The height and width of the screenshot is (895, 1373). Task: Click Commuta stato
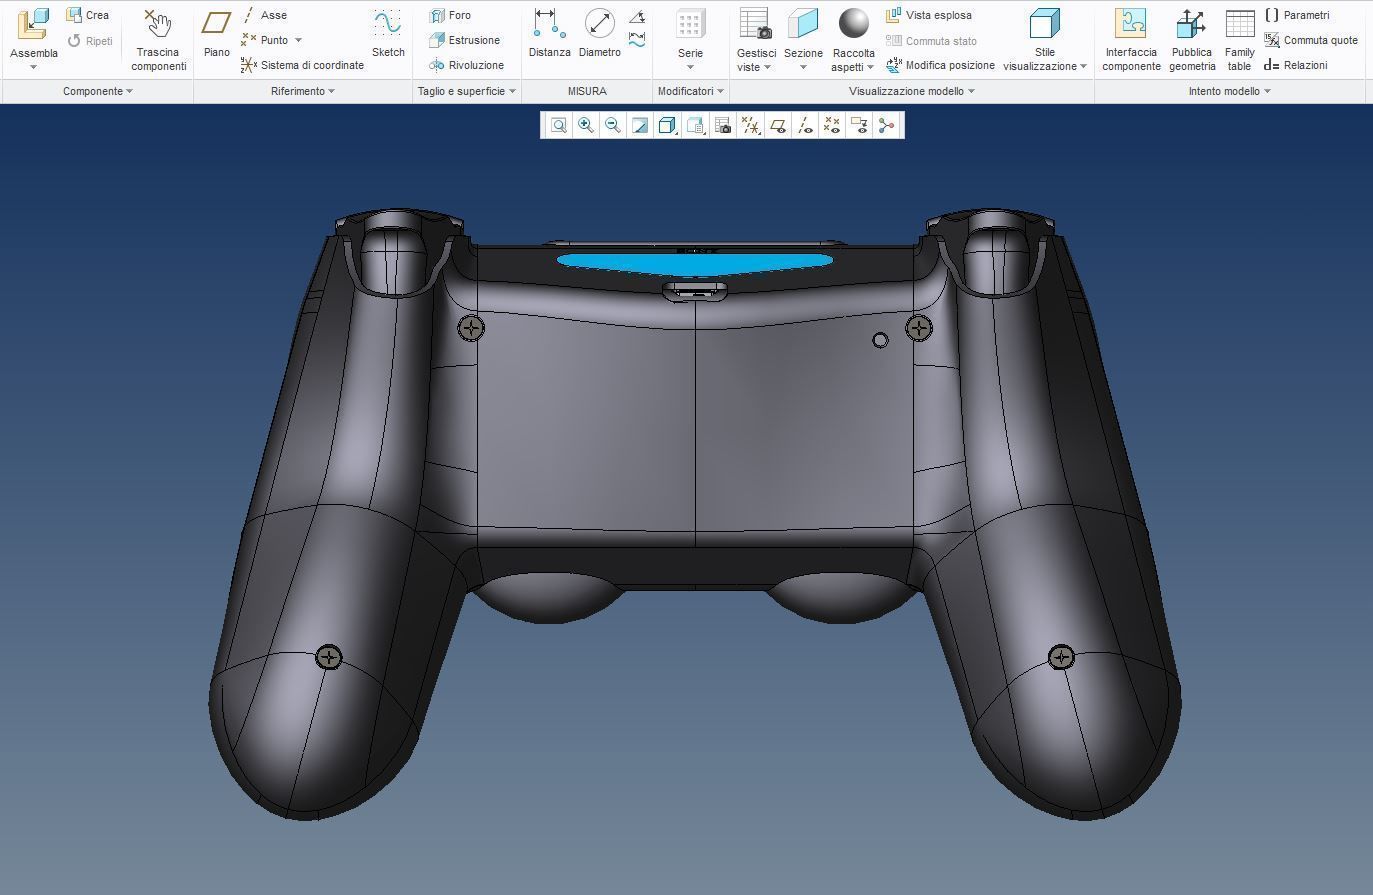click(x=931, y=41)
